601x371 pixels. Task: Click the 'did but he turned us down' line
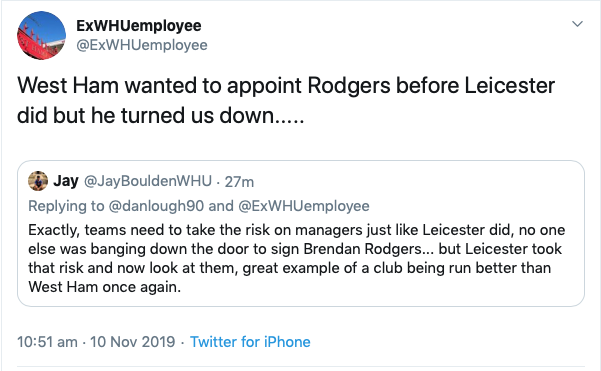tap(161, 115)
